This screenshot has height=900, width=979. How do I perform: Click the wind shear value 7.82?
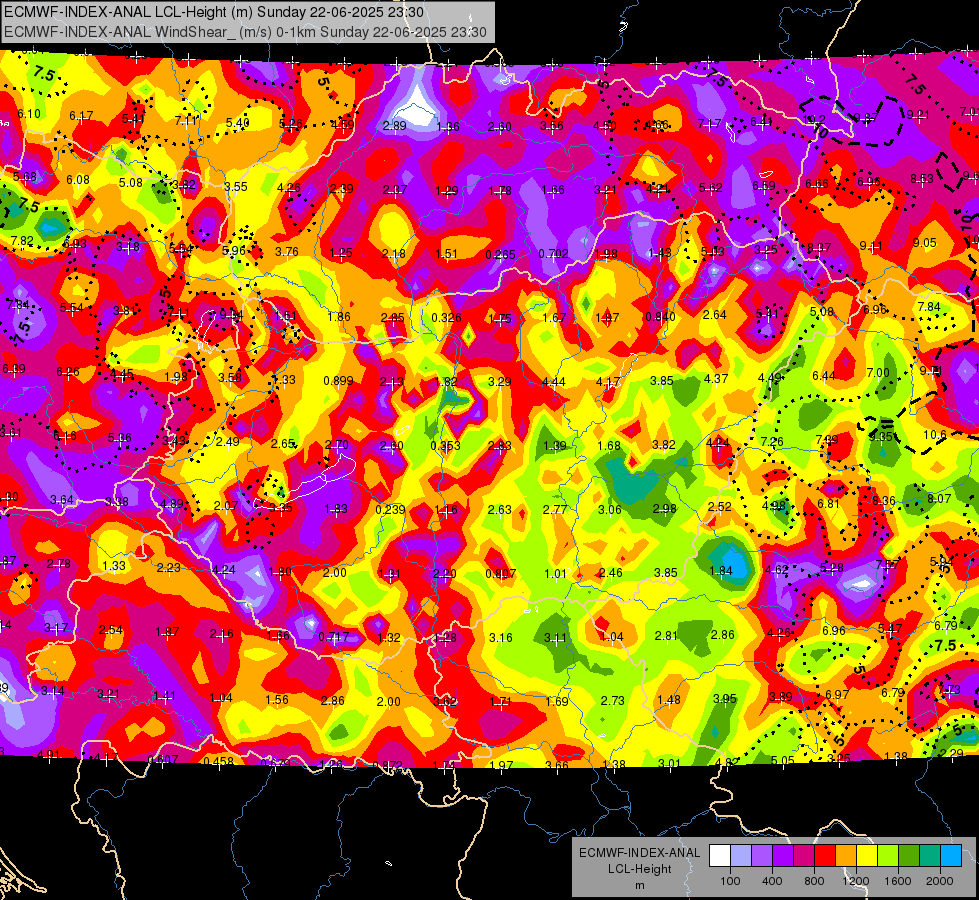click(x=22, y=241)
